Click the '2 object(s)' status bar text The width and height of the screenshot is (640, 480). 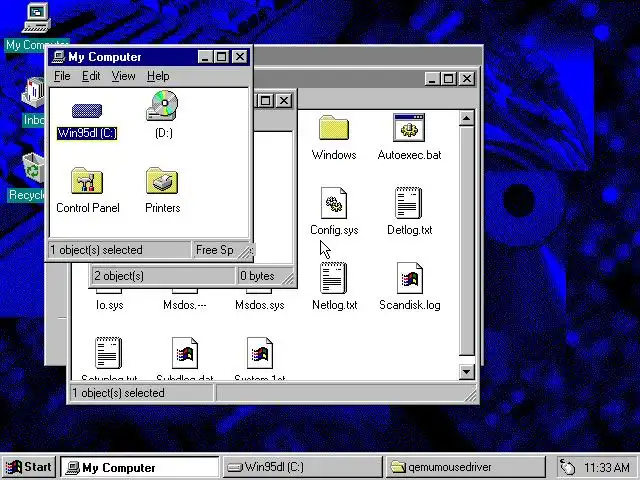[119, 276]
